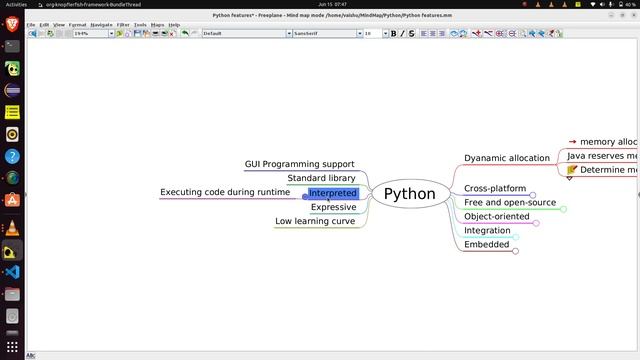This screenshot has height=360, width=640.
Task: Click the cloud icon in toolbar
Action: (454, 33)
